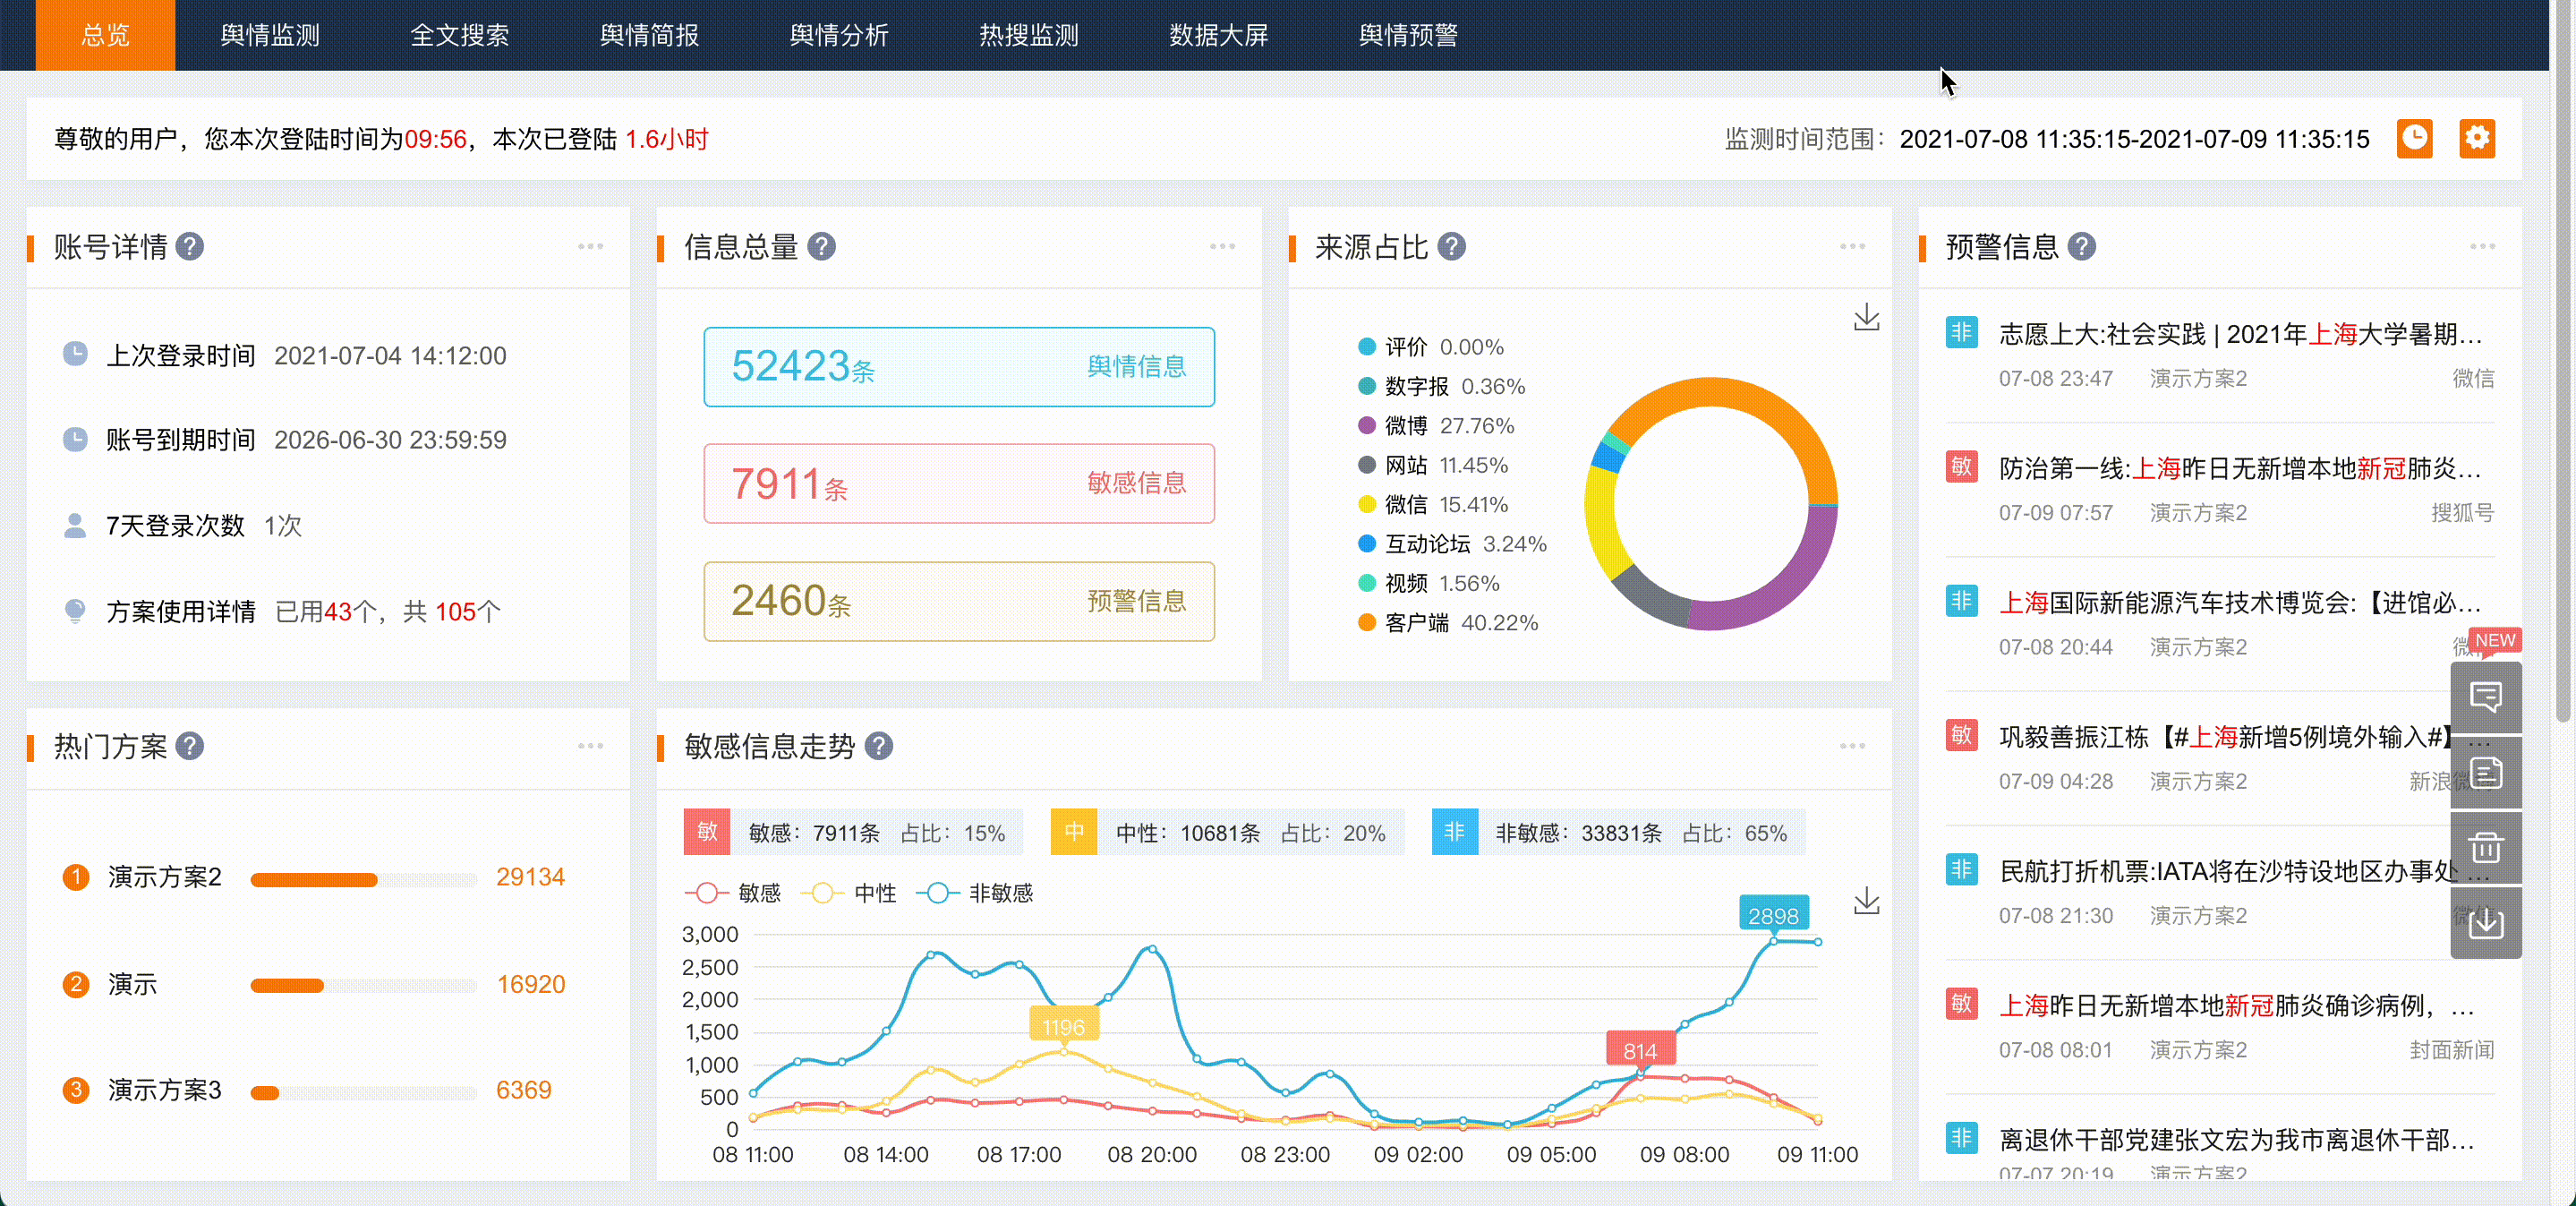Image resolution: width=2576 pixels, height=1206 pixels.
Task: Open the floating message feedback icon
Action: point(2486,697)
